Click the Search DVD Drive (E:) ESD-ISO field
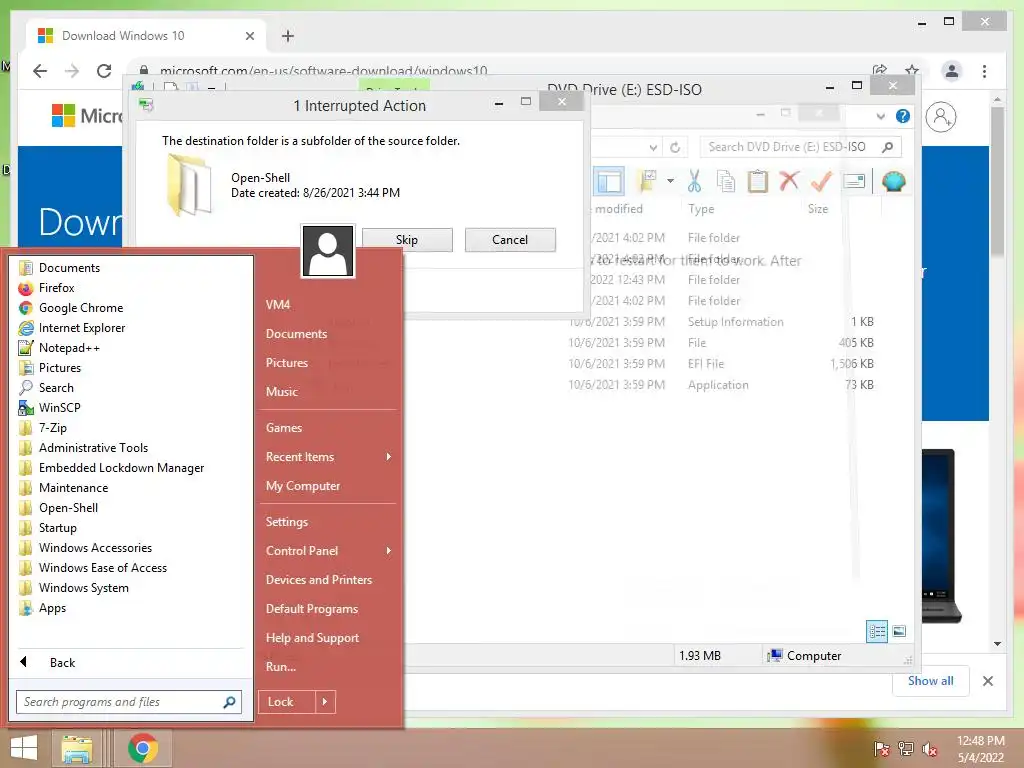Image resolution: width=1024 pixels, height=768 pixels. tap(801, 147)
